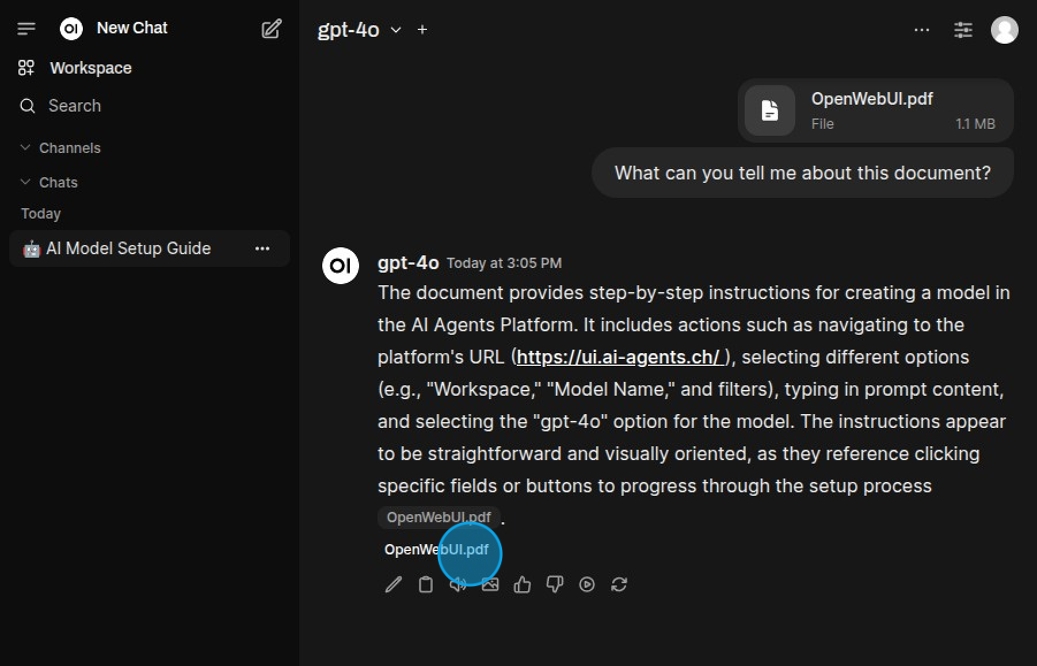The width and height of the screenshot is (1037, 666).
Task: Give the response a thumbs down
Action: tap(555, 585)
